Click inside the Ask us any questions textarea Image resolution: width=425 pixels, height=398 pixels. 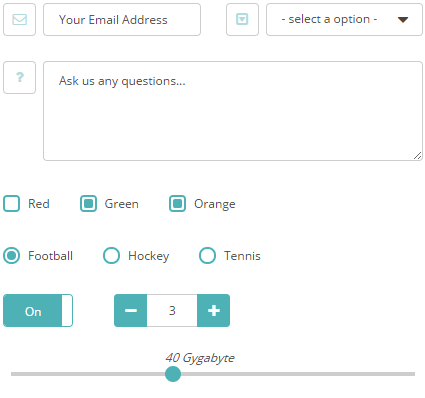(x=233, y=111)
